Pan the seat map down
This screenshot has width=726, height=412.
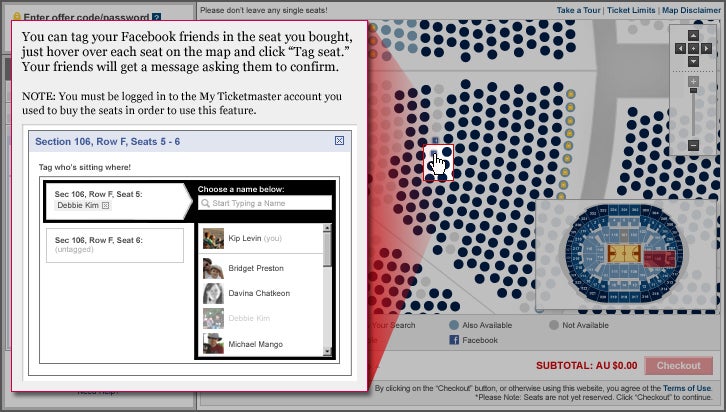693,61
